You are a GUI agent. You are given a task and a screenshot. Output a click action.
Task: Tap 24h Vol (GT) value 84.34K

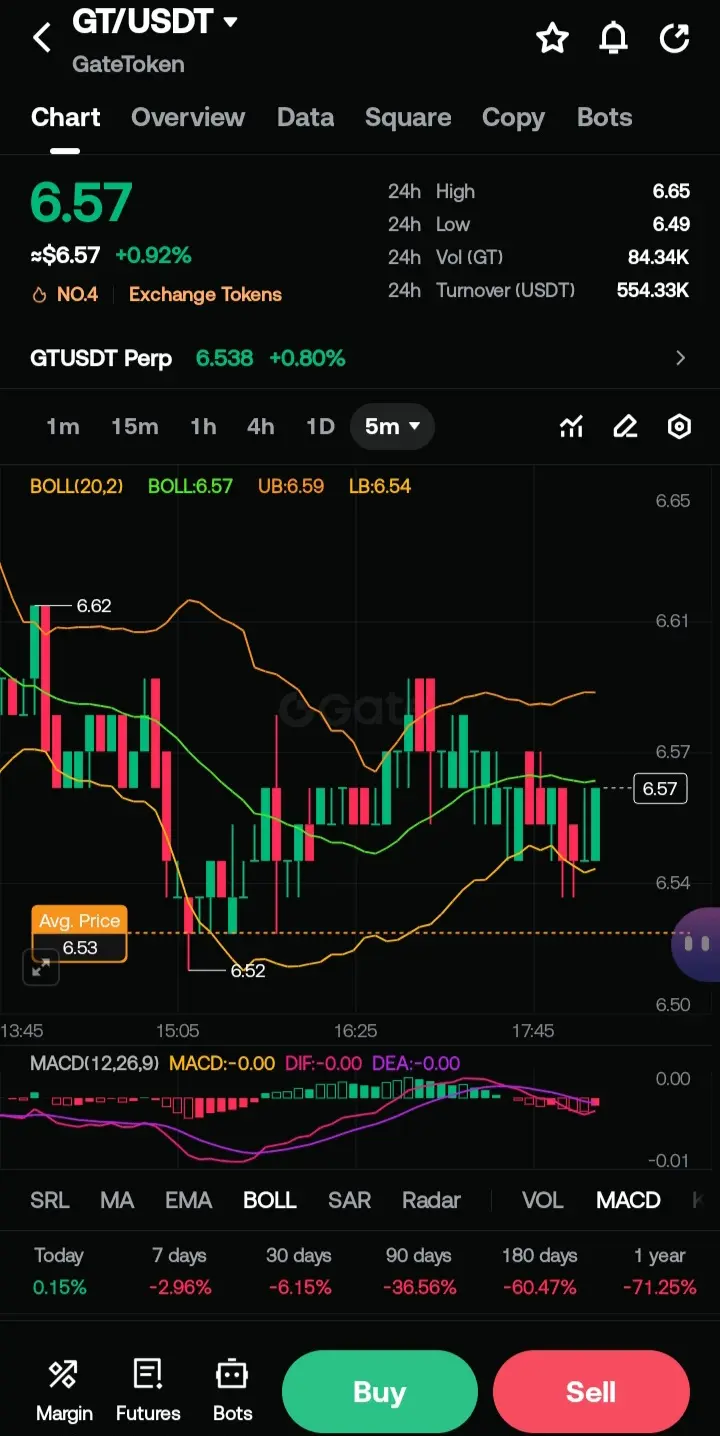658,257
